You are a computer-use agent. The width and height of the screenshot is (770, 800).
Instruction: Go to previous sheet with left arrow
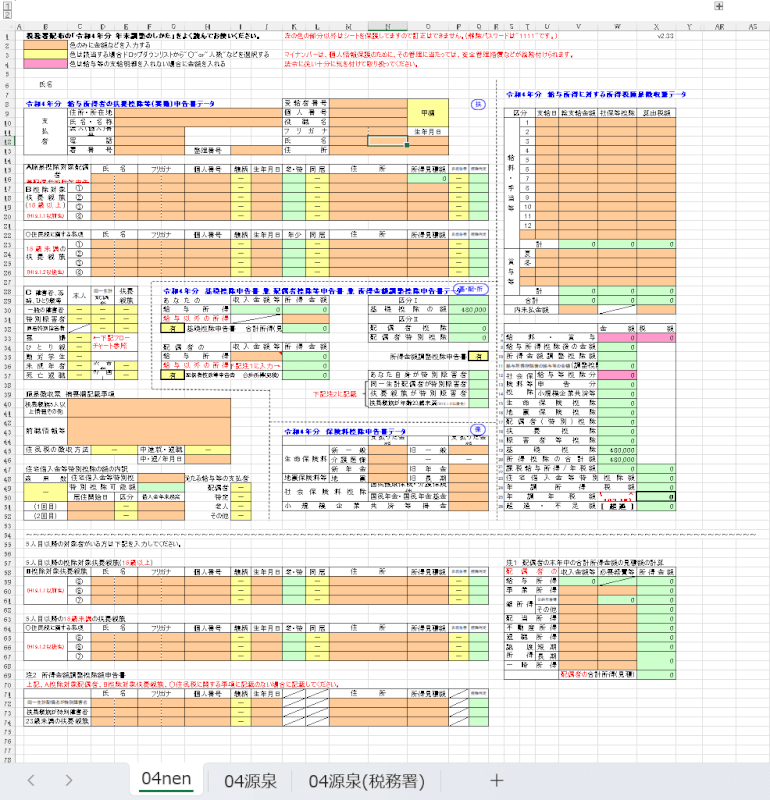31,780
